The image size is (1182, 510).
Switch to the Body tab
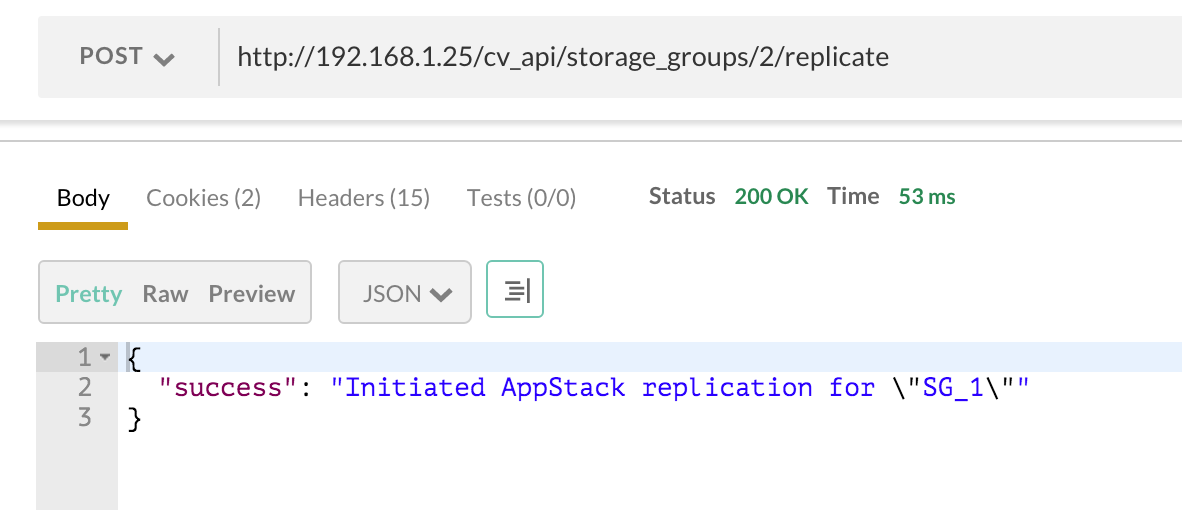pos(83,198)
